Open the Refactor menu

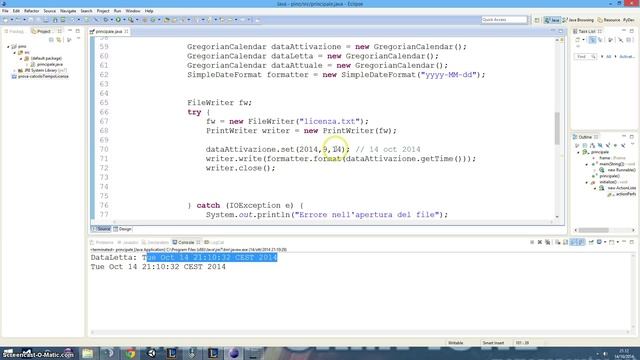31,11
